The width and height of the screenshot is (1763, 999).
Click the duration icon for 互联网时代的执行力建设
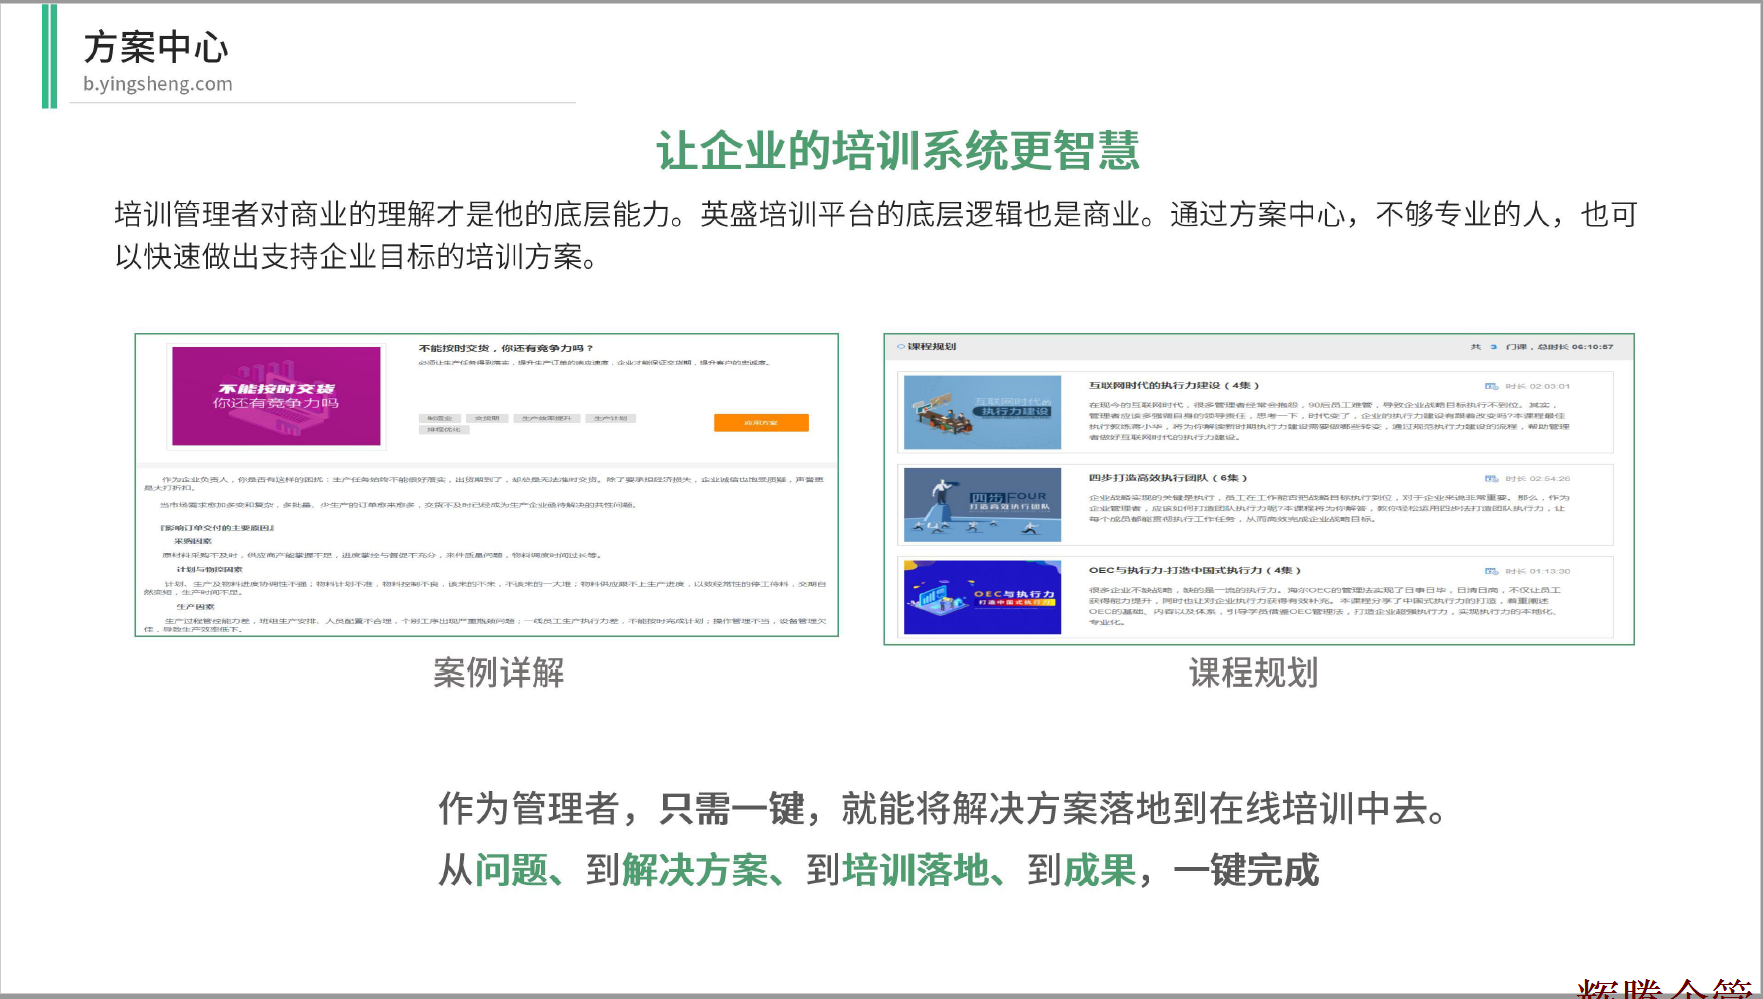click(x=1491, y=386)
